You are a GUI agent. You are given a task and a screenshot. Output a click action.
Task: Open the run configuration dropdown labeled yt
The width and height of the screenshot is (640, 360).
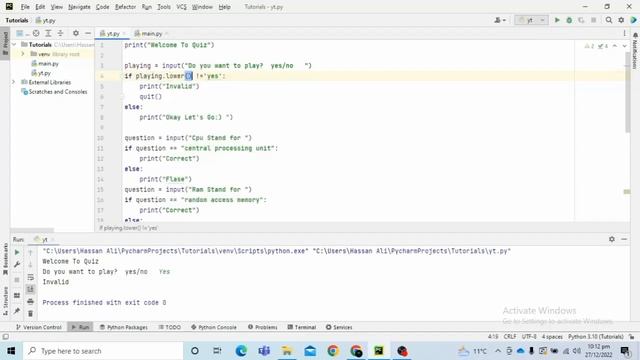pos(531,20)
